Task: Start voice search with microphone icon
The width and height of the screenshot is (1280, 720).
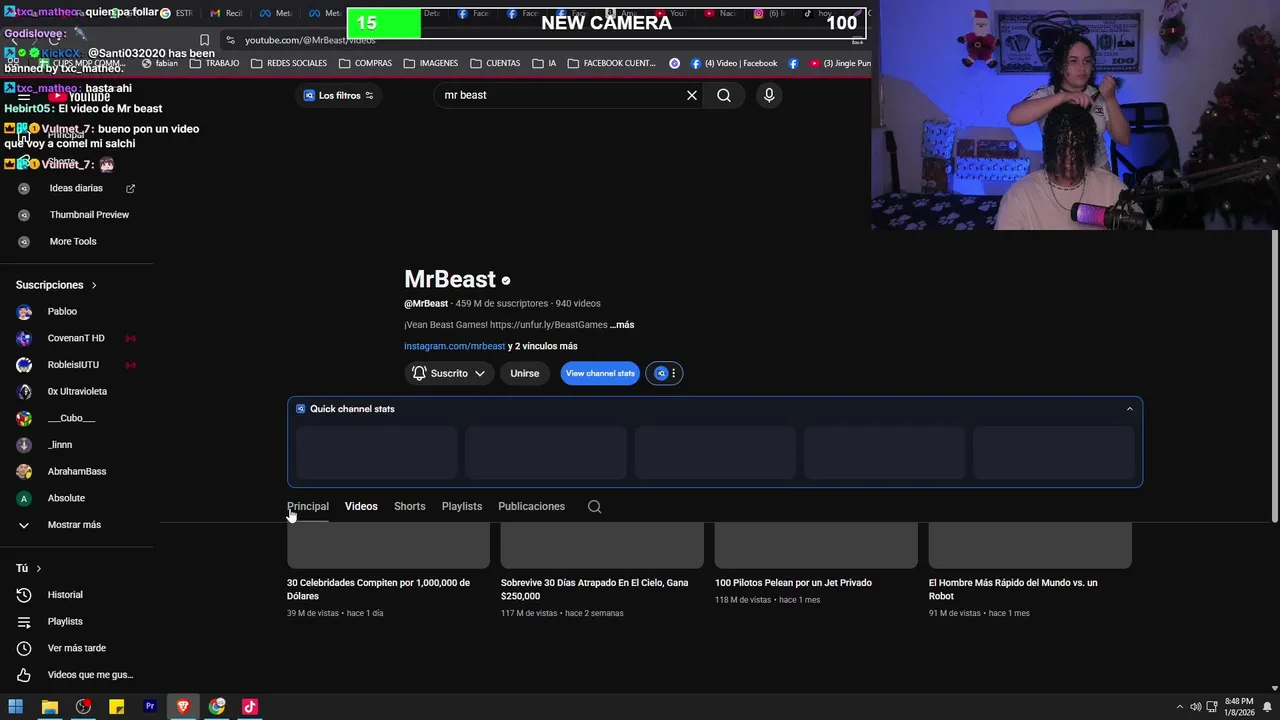Action: (x=769, y=95)
